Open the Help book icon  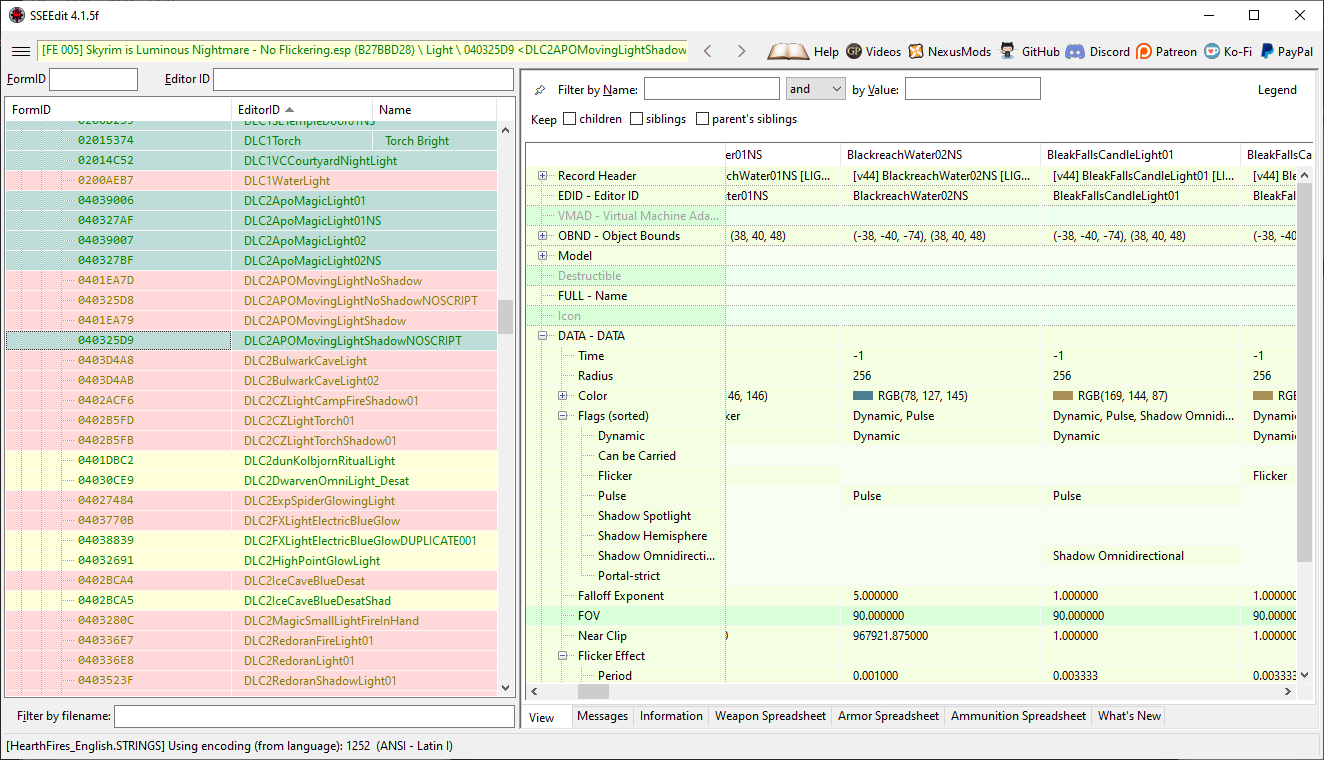788,51
